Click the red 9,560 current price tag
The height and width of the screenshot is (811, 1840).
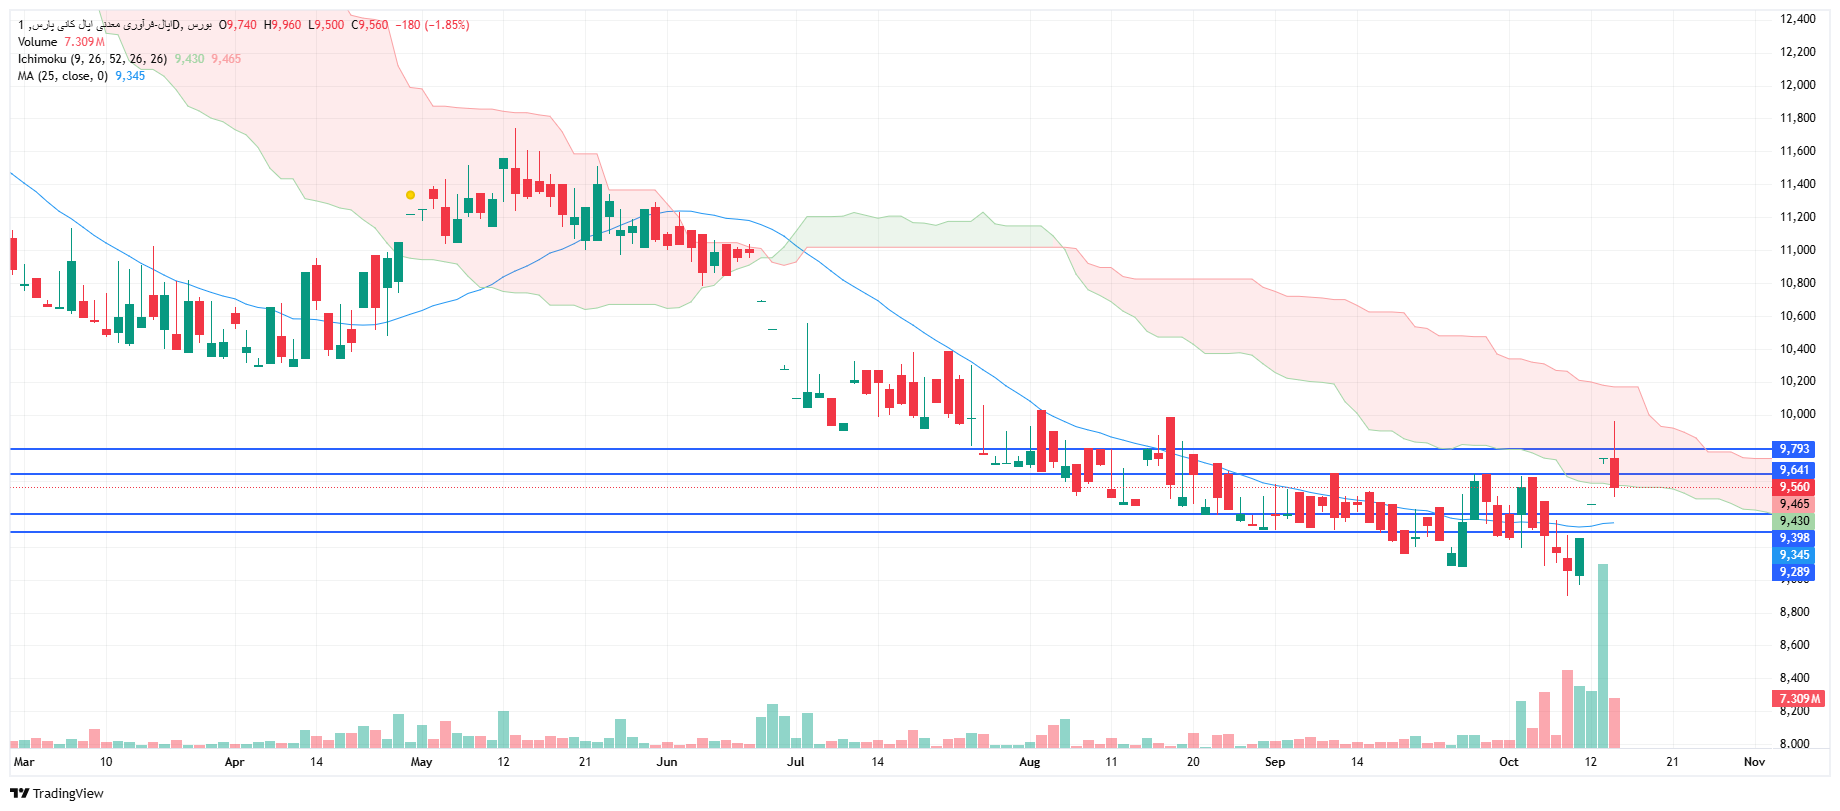click(x=1794, y=487)
